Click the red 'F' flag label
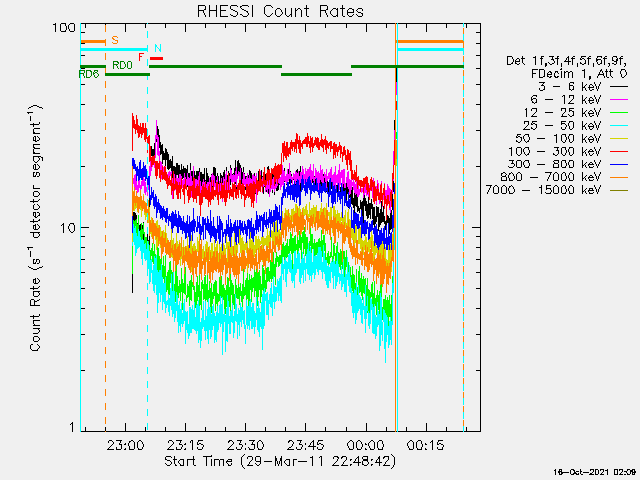 (141, 57)
